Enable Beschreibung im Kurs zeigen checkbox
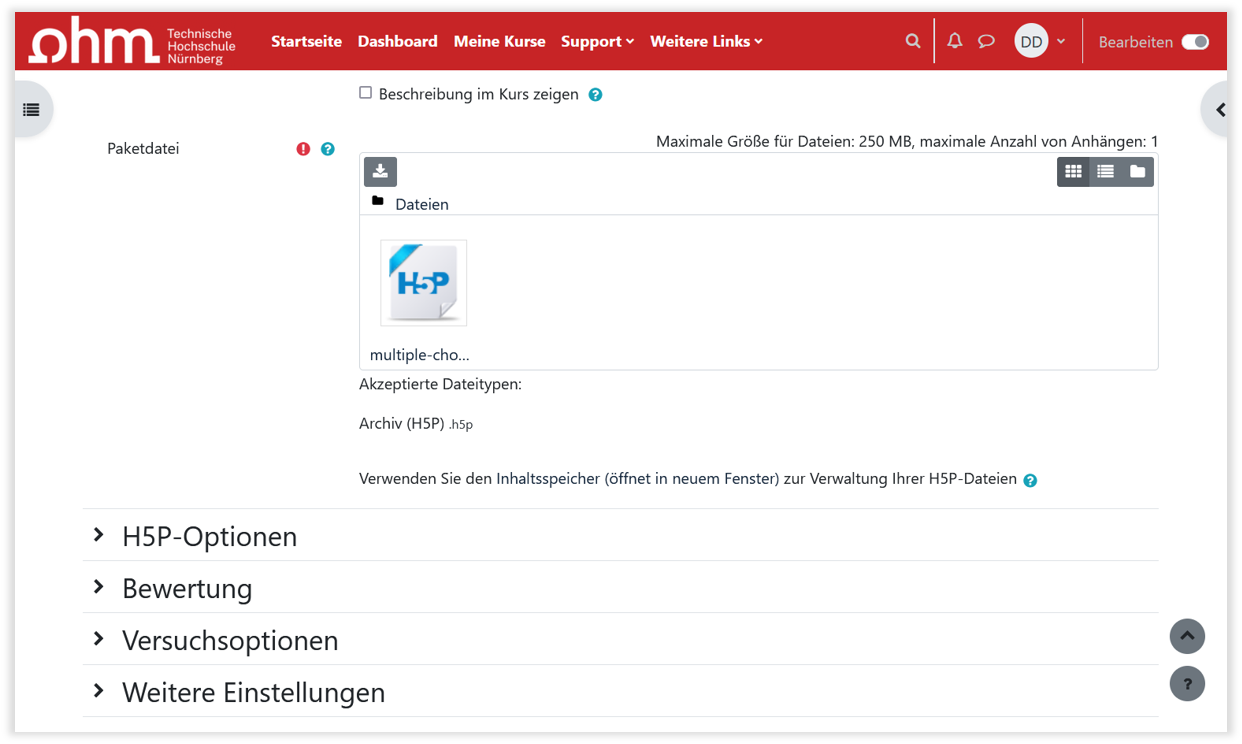The image size is (1242, 744). point(365,93)
